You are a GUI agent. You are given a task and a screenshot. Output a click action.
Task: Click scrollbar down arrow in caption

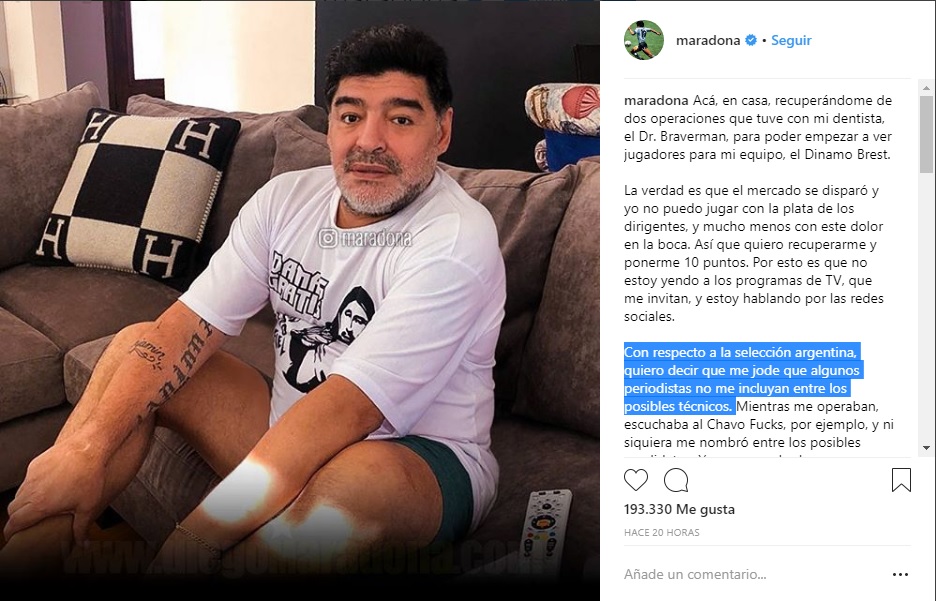tap(926, 448)
